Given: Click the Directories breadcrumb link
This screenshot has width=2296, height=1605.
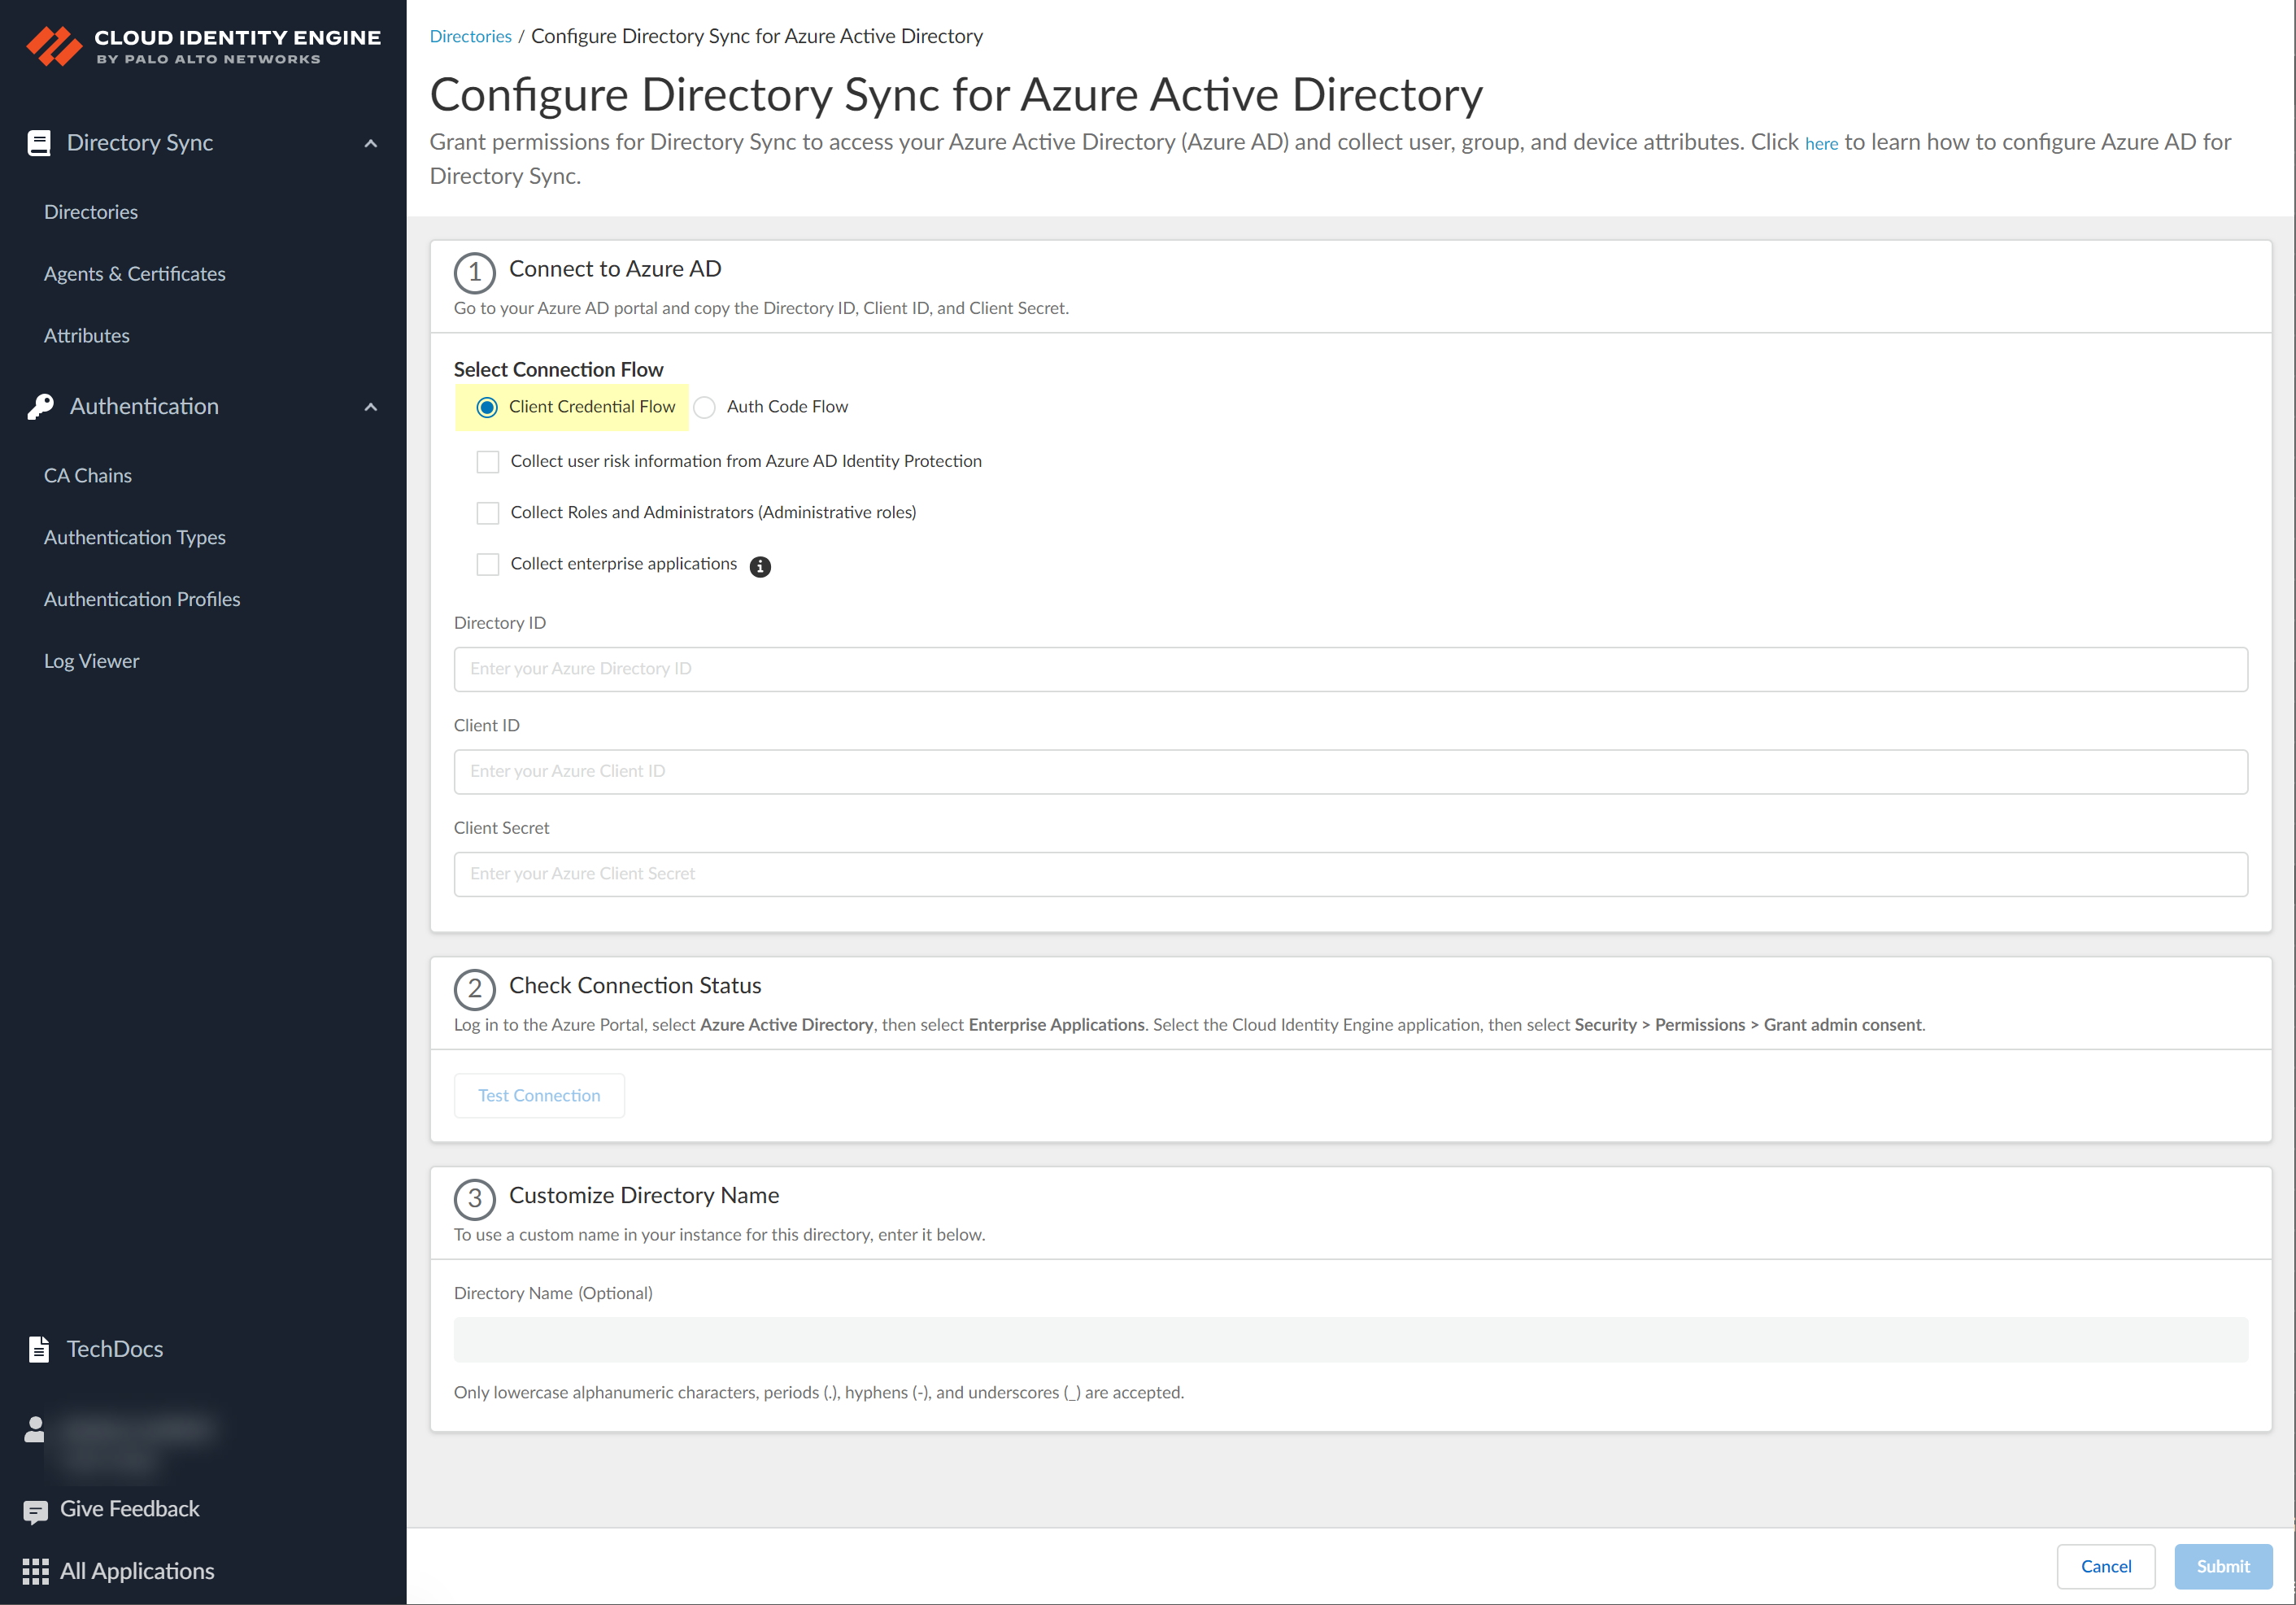Looking at the screenshot, I should (x=470, y=37).
